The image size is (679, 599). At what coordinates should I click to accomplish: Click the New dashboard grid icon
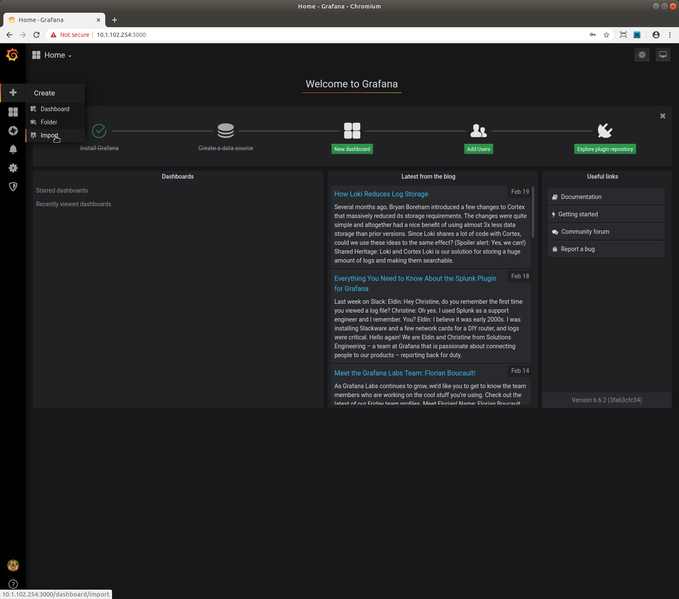[352, 131]
